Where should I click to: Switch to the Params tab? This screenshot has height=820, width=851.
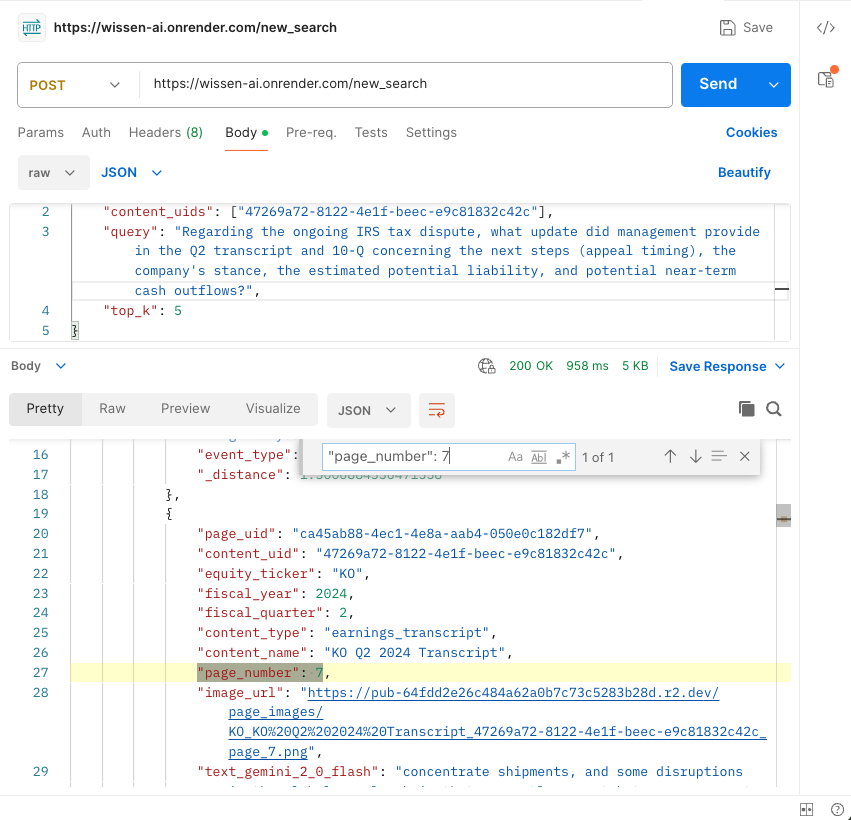[x=41, y=132]
